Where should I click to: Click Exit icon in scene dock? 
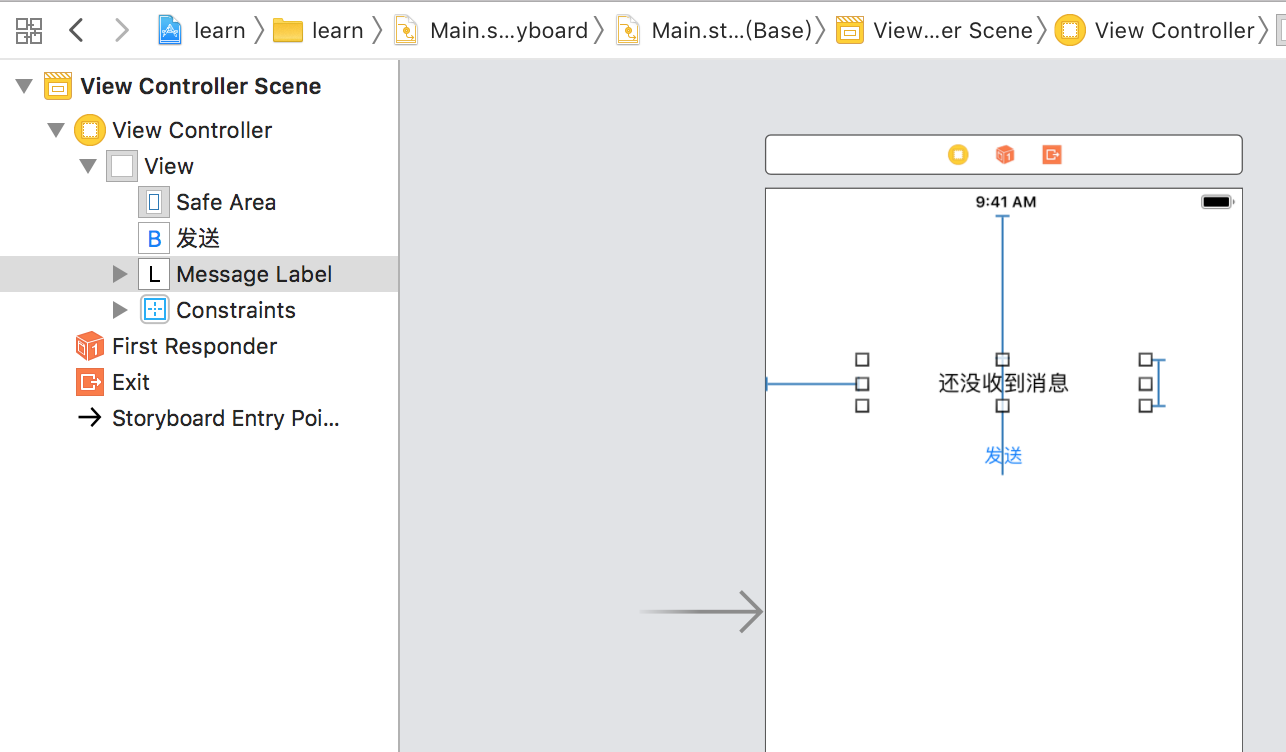1051,154
